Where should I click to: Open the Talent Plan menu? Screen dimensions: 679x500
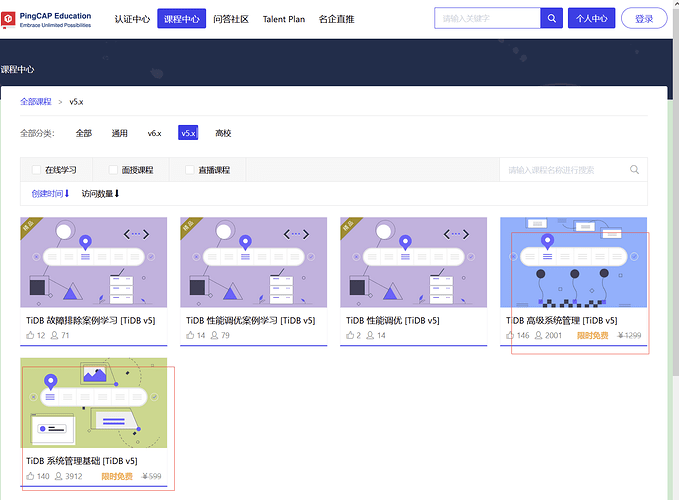(284, 19)
